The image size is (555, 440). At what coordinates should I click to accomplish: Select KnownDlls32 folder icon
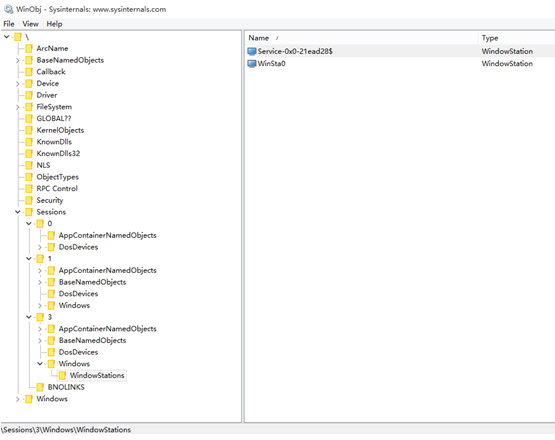click(x=29, y=154)
